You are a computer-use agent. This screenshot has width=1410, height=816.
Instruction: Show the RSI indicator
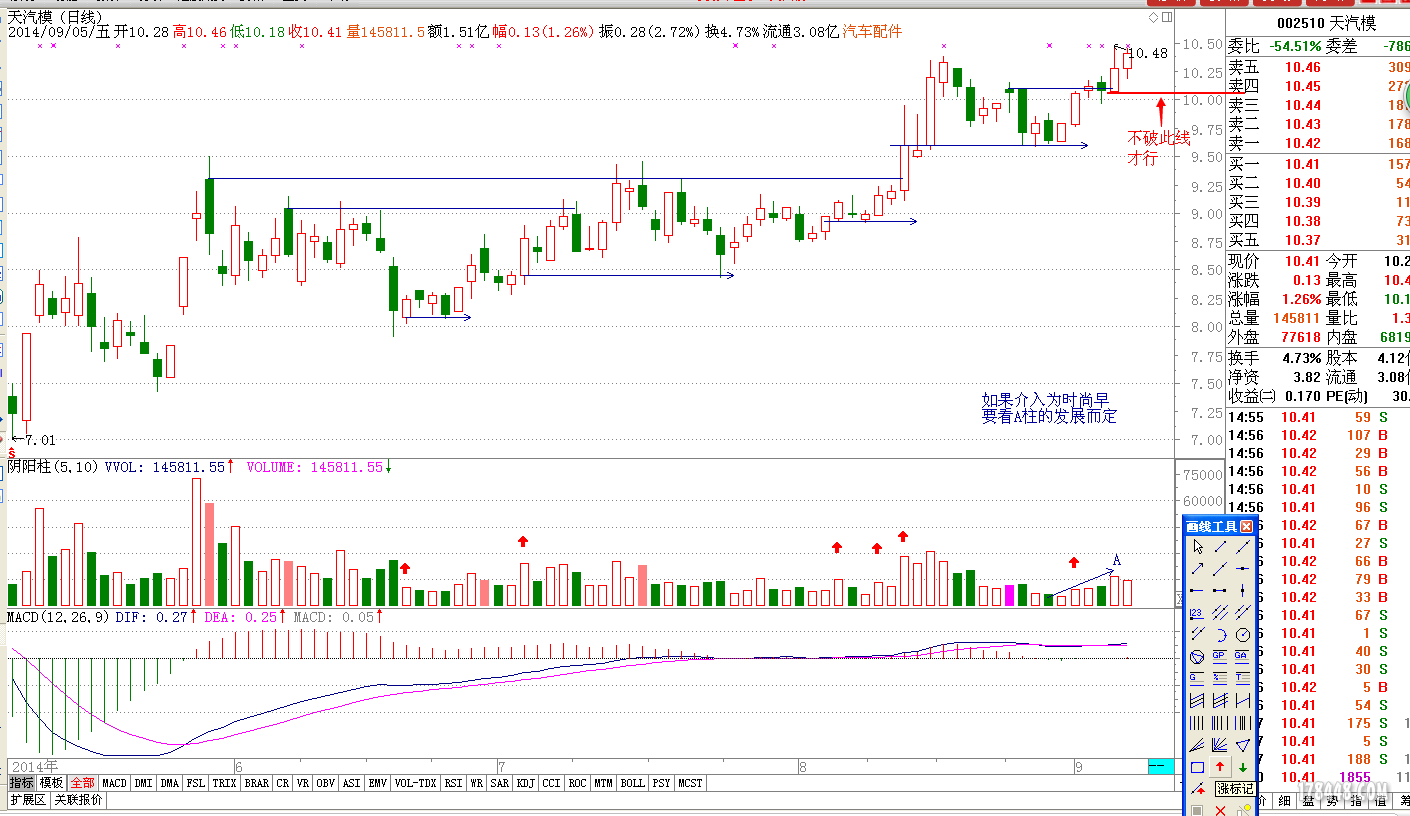coord(454,783)
